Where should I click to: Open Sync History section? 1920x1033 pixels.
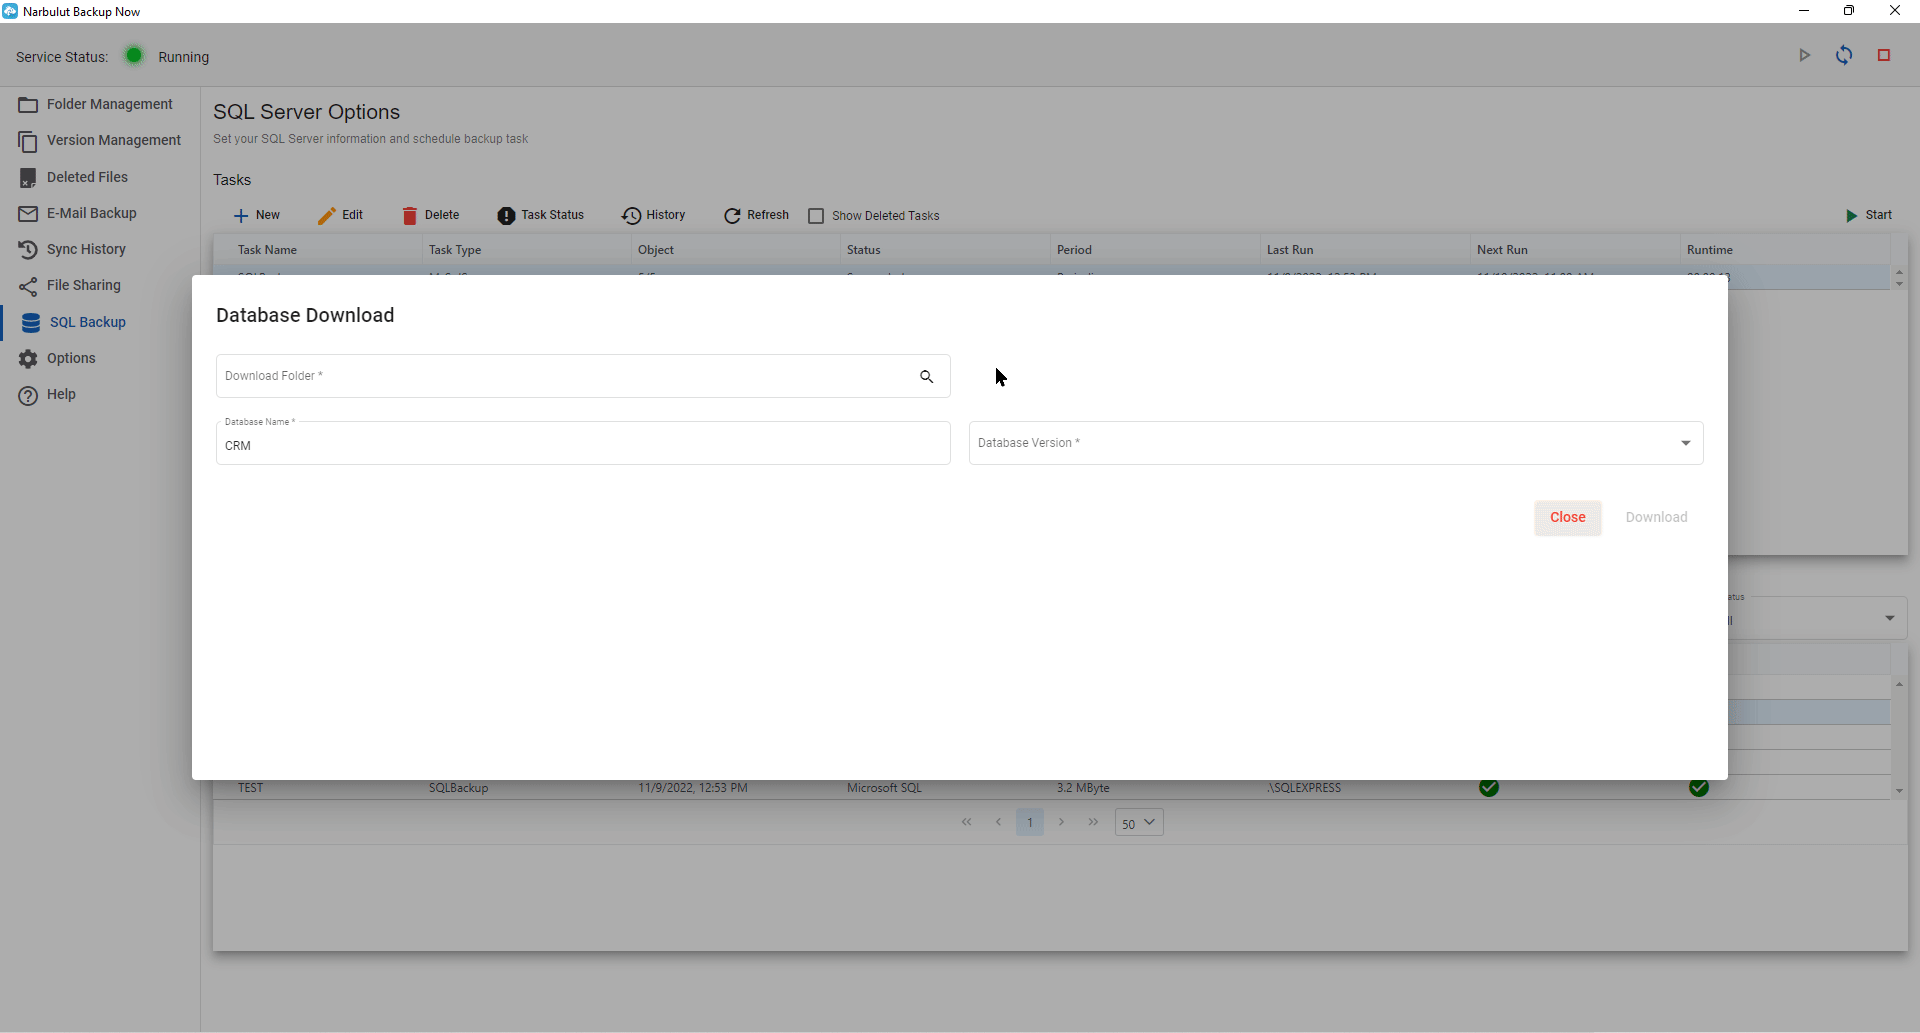point(73,249)
